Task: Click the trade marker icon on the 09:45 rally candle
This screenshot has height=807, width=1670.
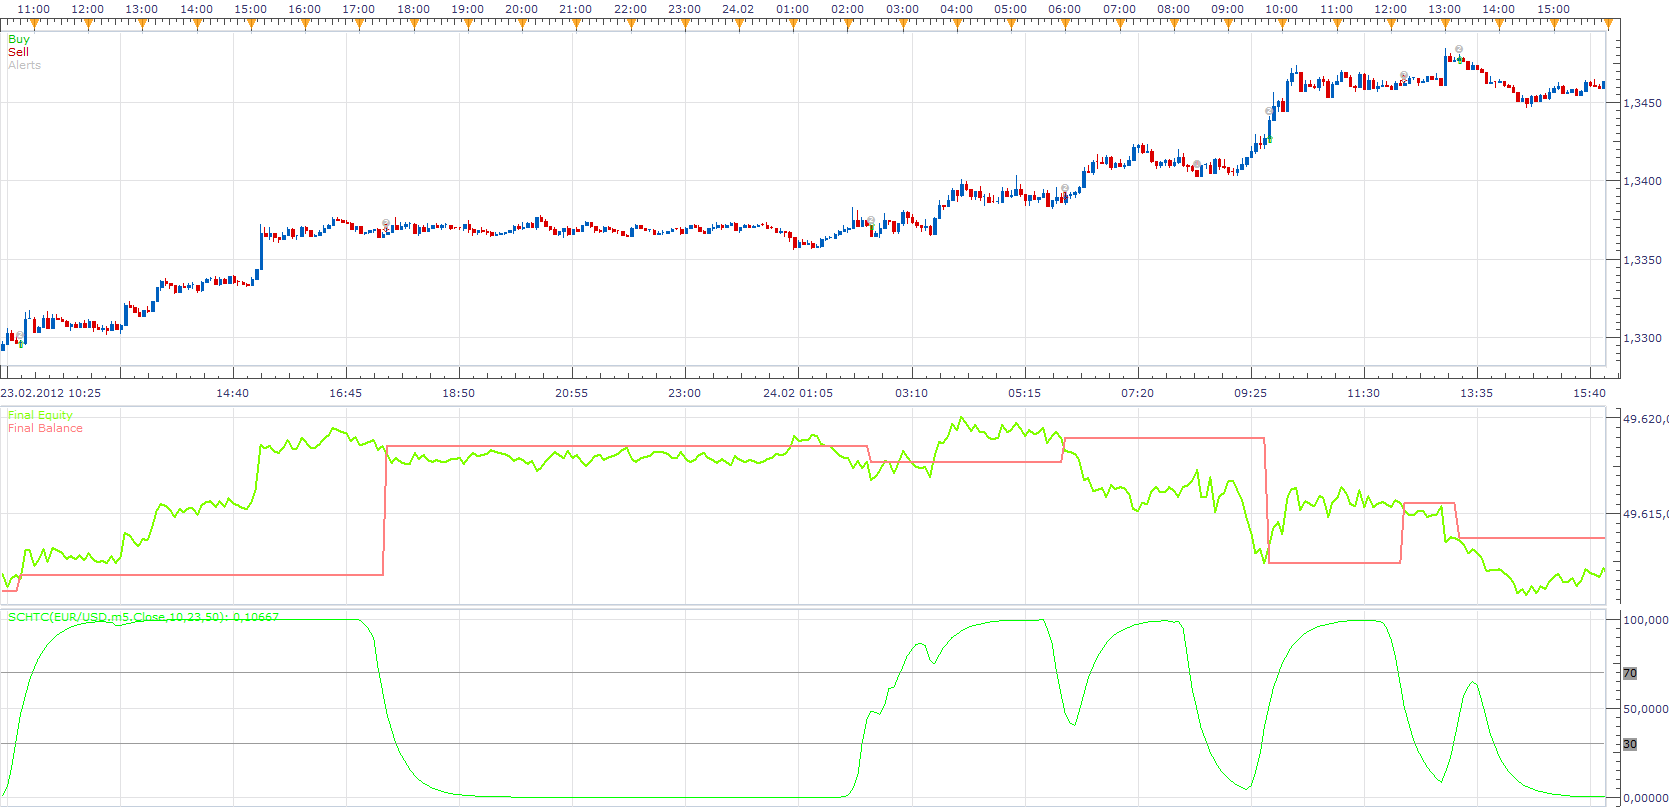Action: click(1269, 111)
